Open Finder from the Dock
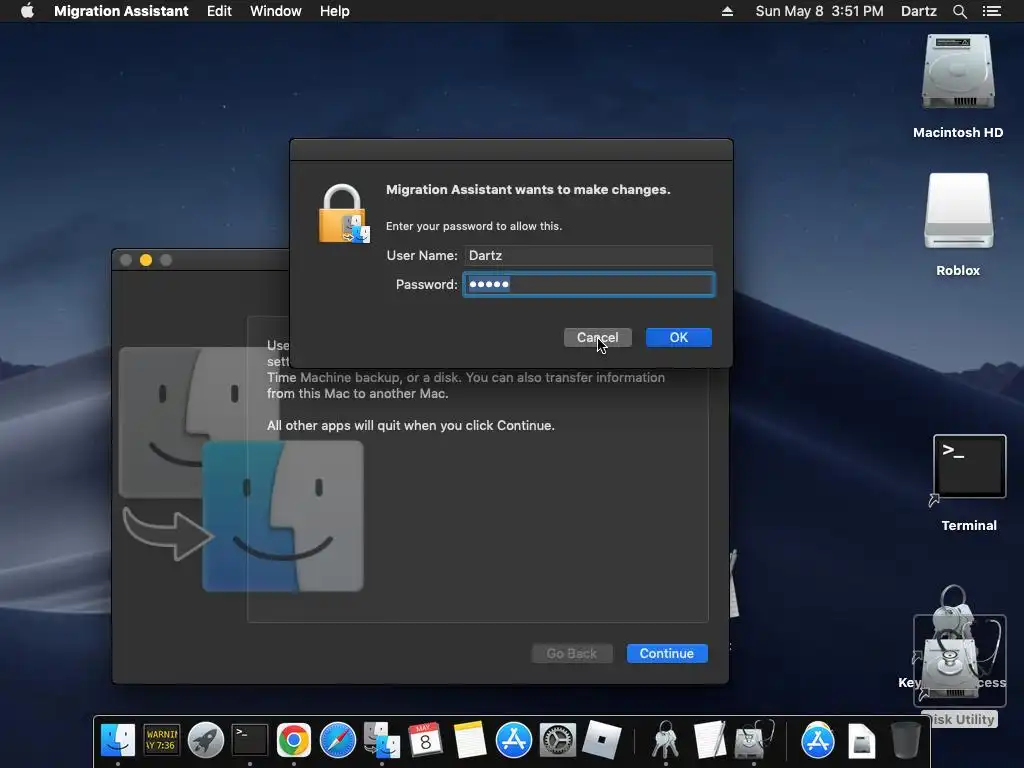This screenshot has width=1024, height=768. pyautogui.click(x=118, y=740)
